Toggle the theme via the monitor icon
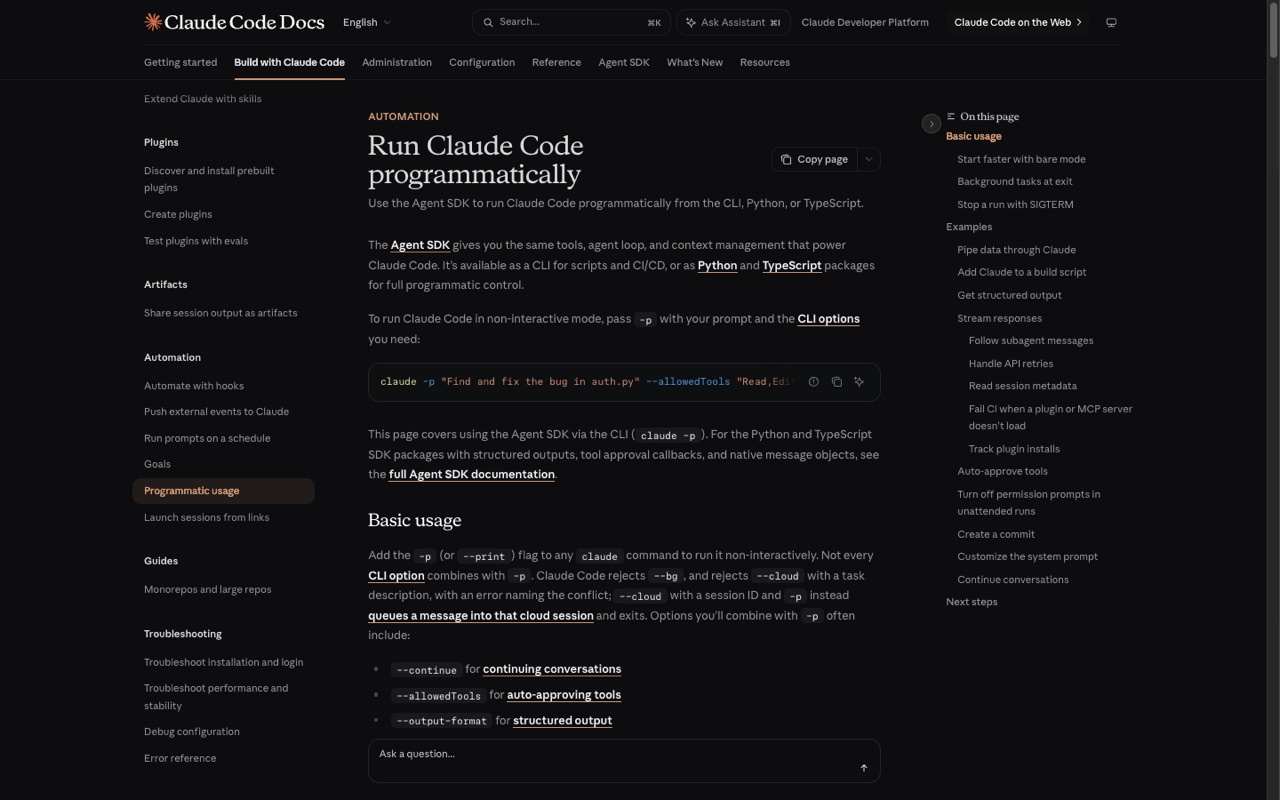Image resolution: width=1280 pixels, height=800 pixels. coord(1111,22)
